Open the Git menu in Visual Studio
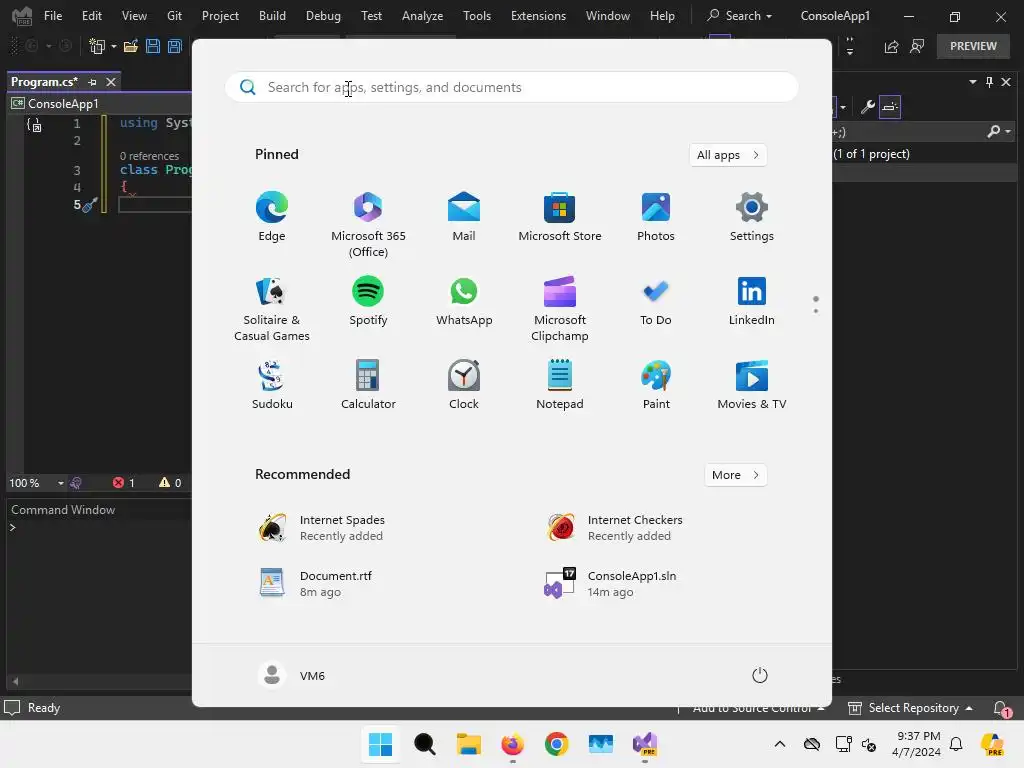 (174, 16)
